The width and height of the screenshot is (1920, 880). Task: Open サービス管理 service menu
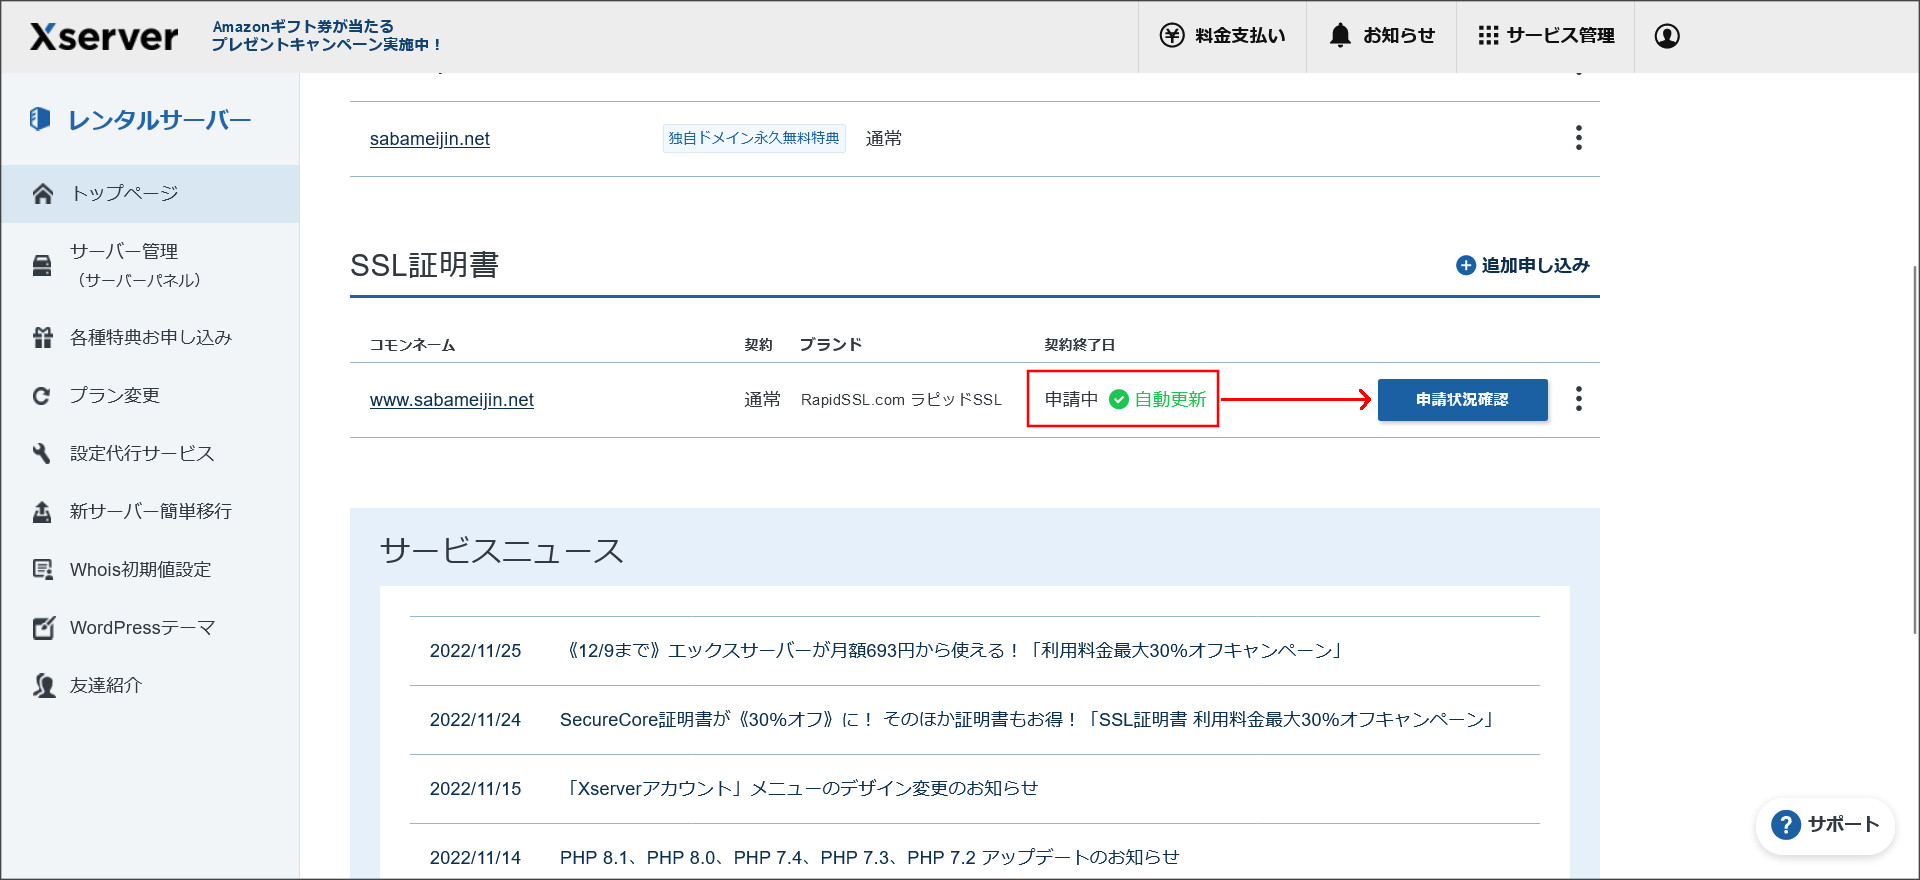click(x=1545, y=36)
